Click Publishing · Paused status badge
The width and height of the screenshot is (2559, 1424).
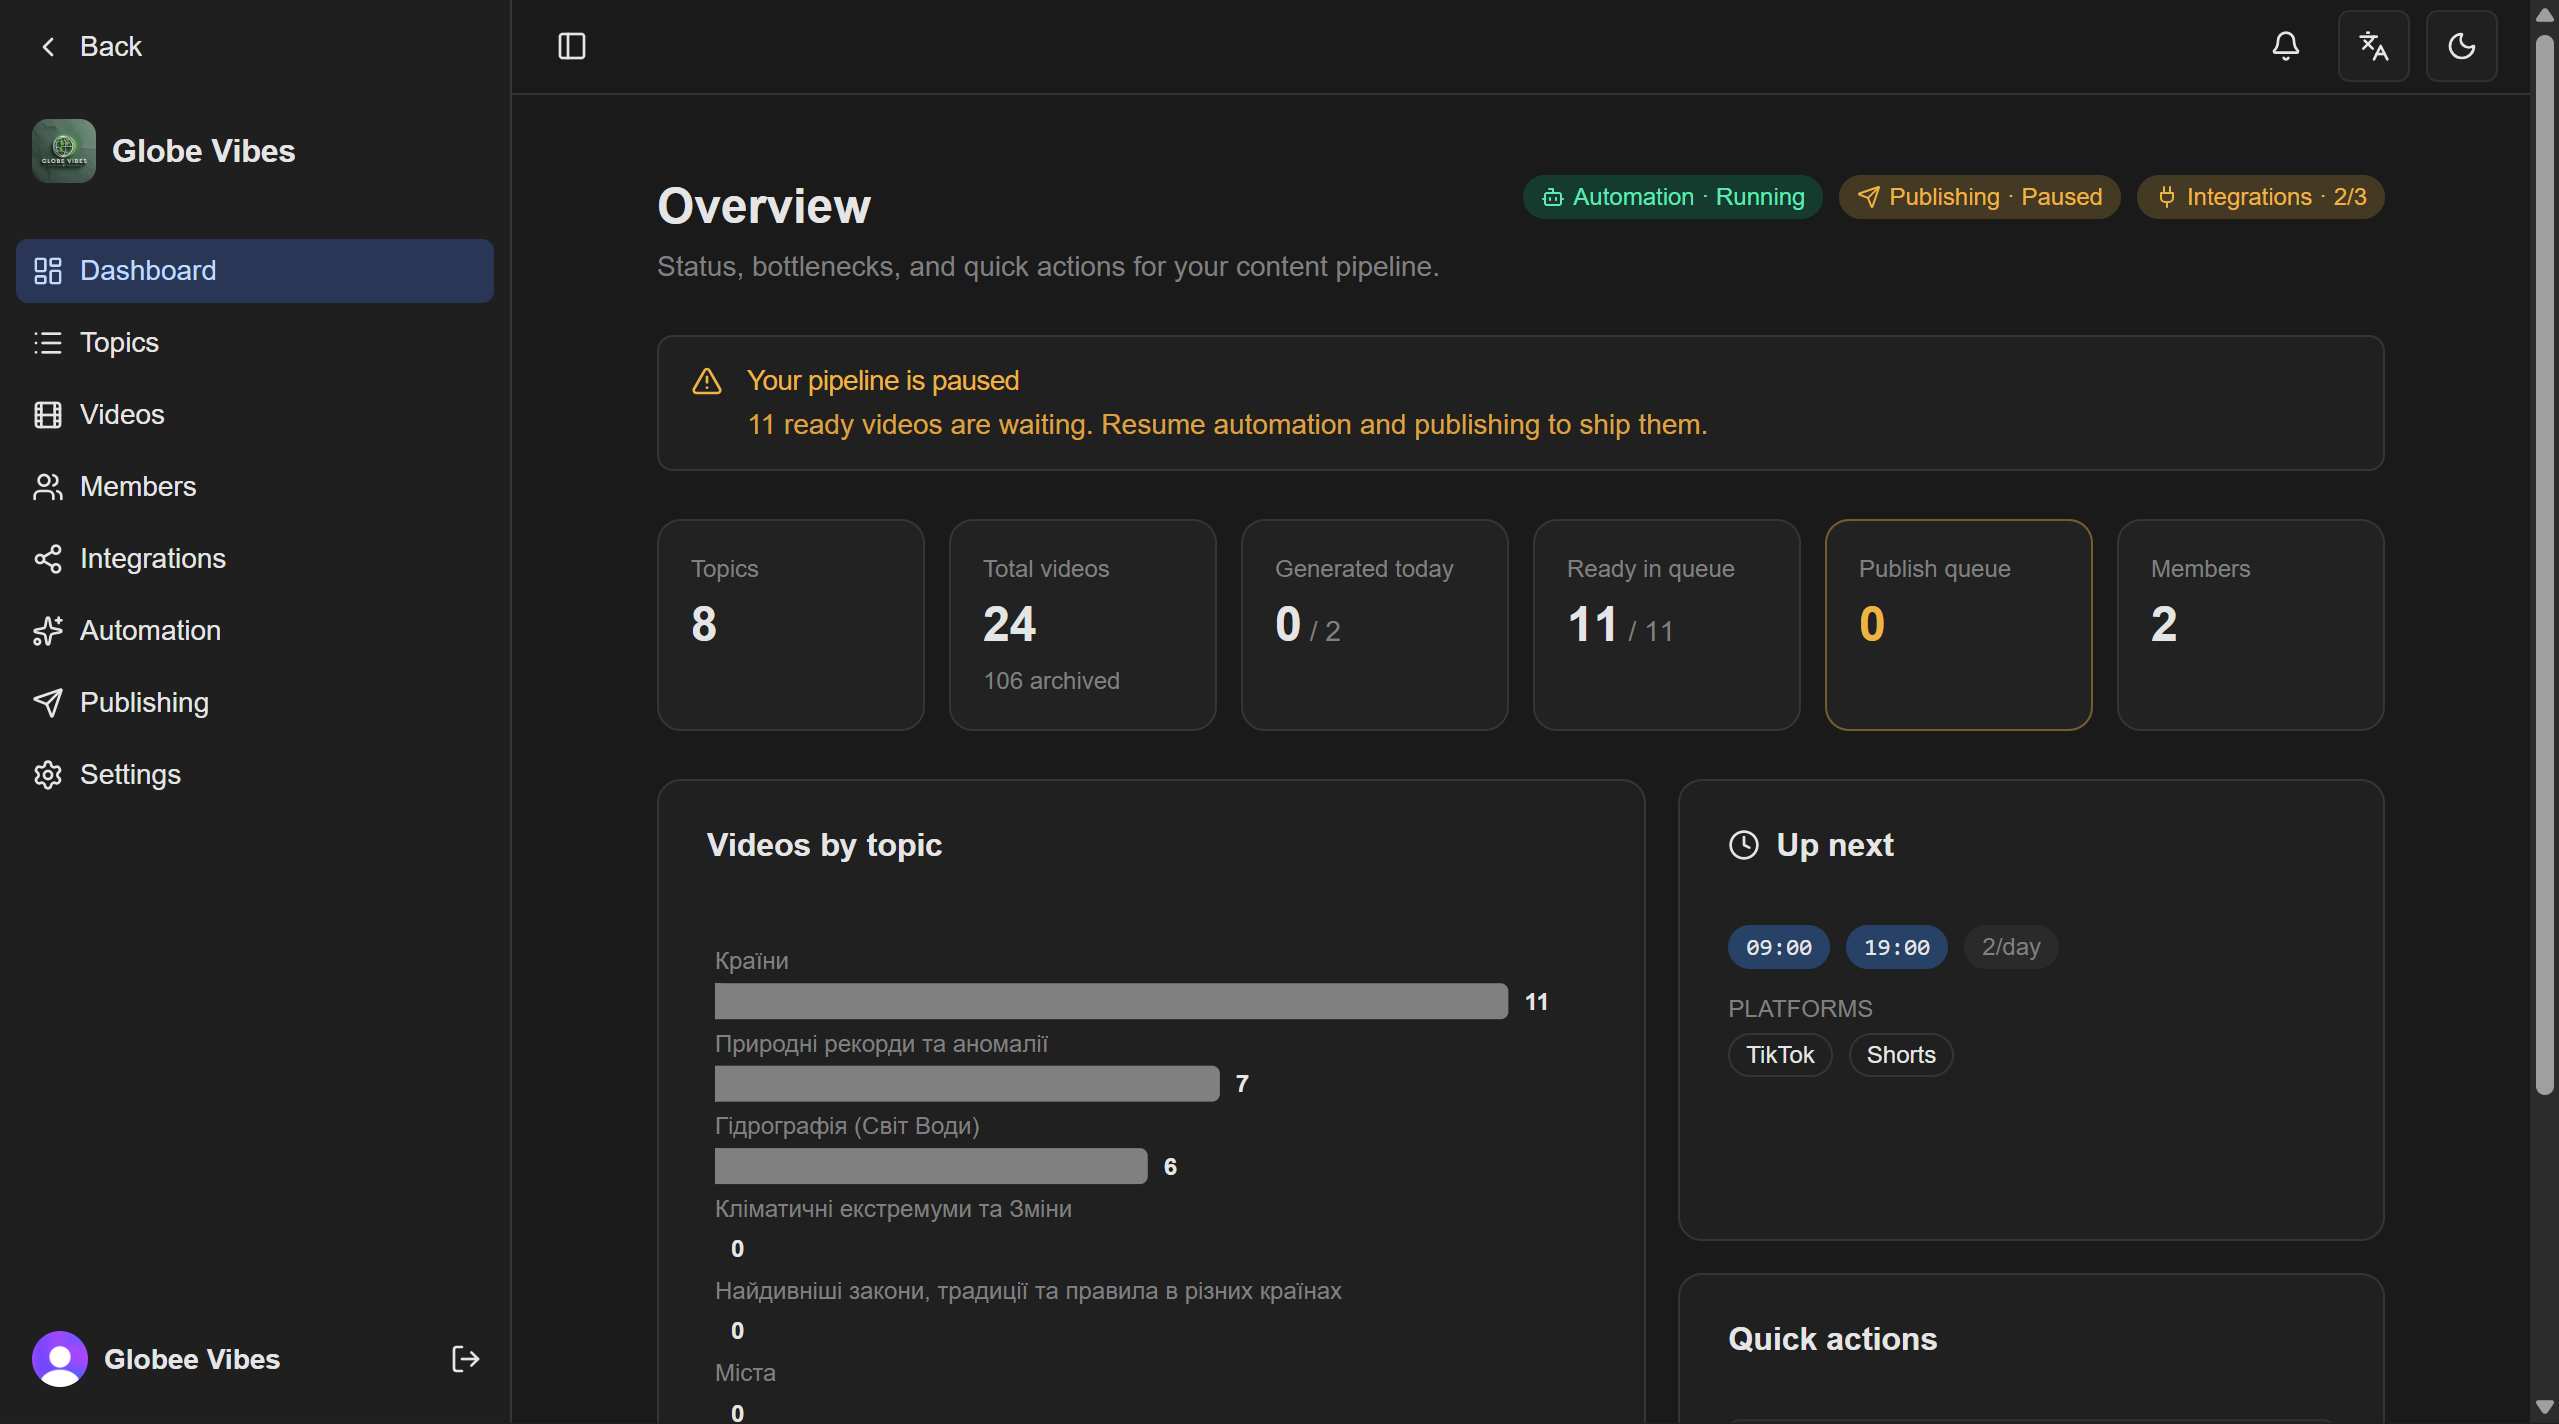[1979, 197]
